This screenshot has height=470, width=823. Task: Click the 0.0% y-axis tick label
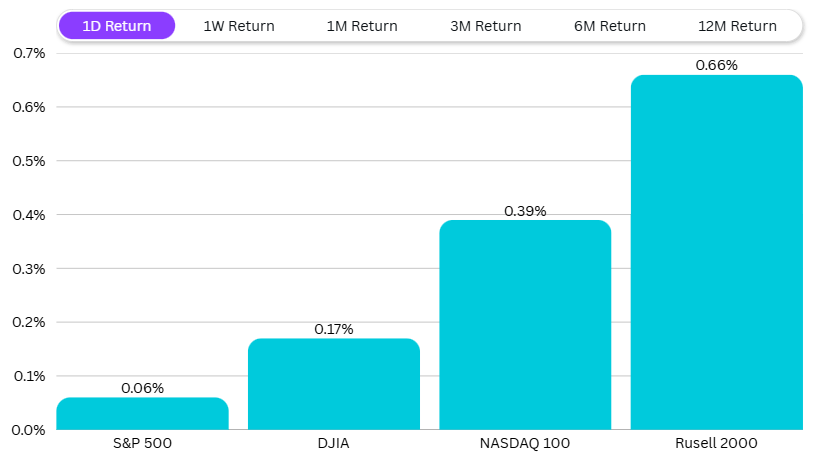[x=29, y=430]
